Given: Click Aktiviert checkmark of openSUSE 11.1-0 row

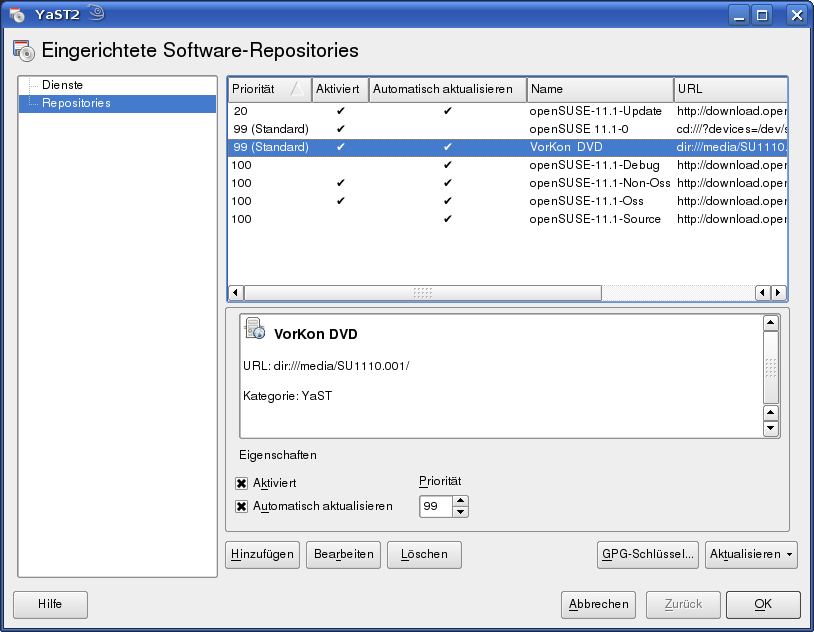Looking at the screenshot, I should pyautogui.click(x=341, y=129).
